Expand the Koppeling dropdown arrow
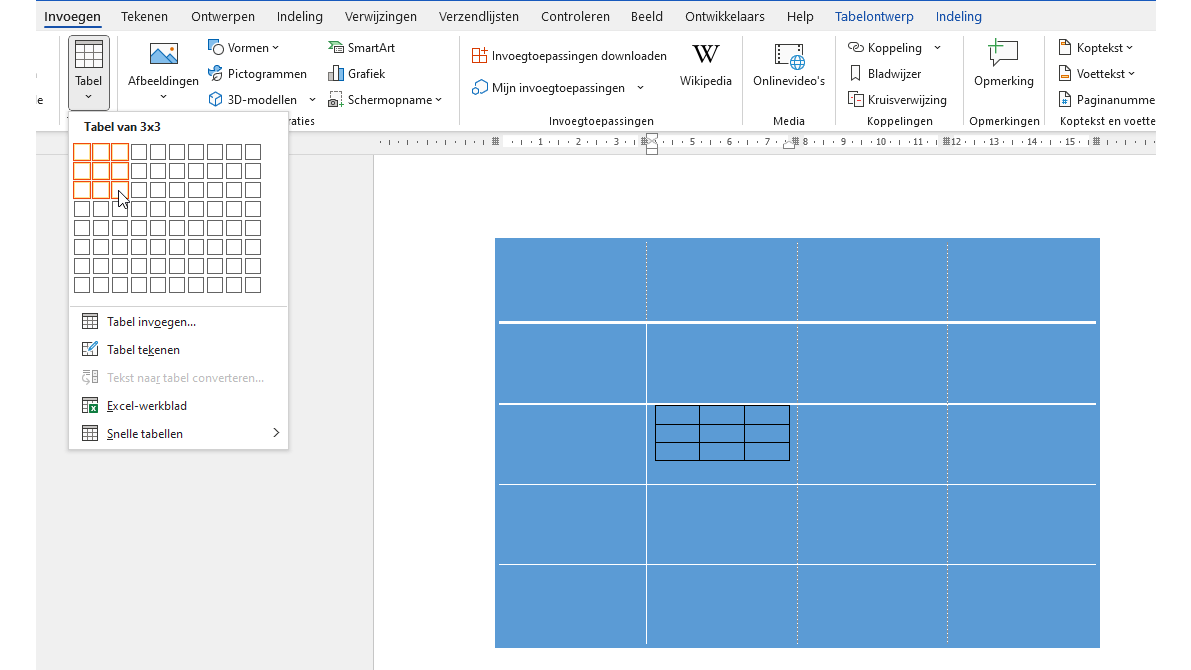Screen dimensions: 1191x670 point(937,48)
